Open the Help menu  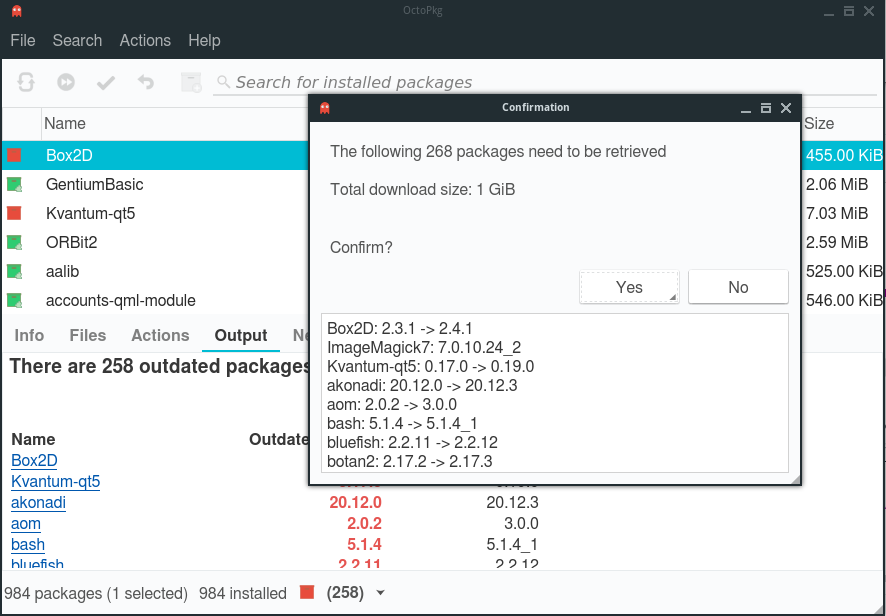pyautogui.click(x=204, y=41)
